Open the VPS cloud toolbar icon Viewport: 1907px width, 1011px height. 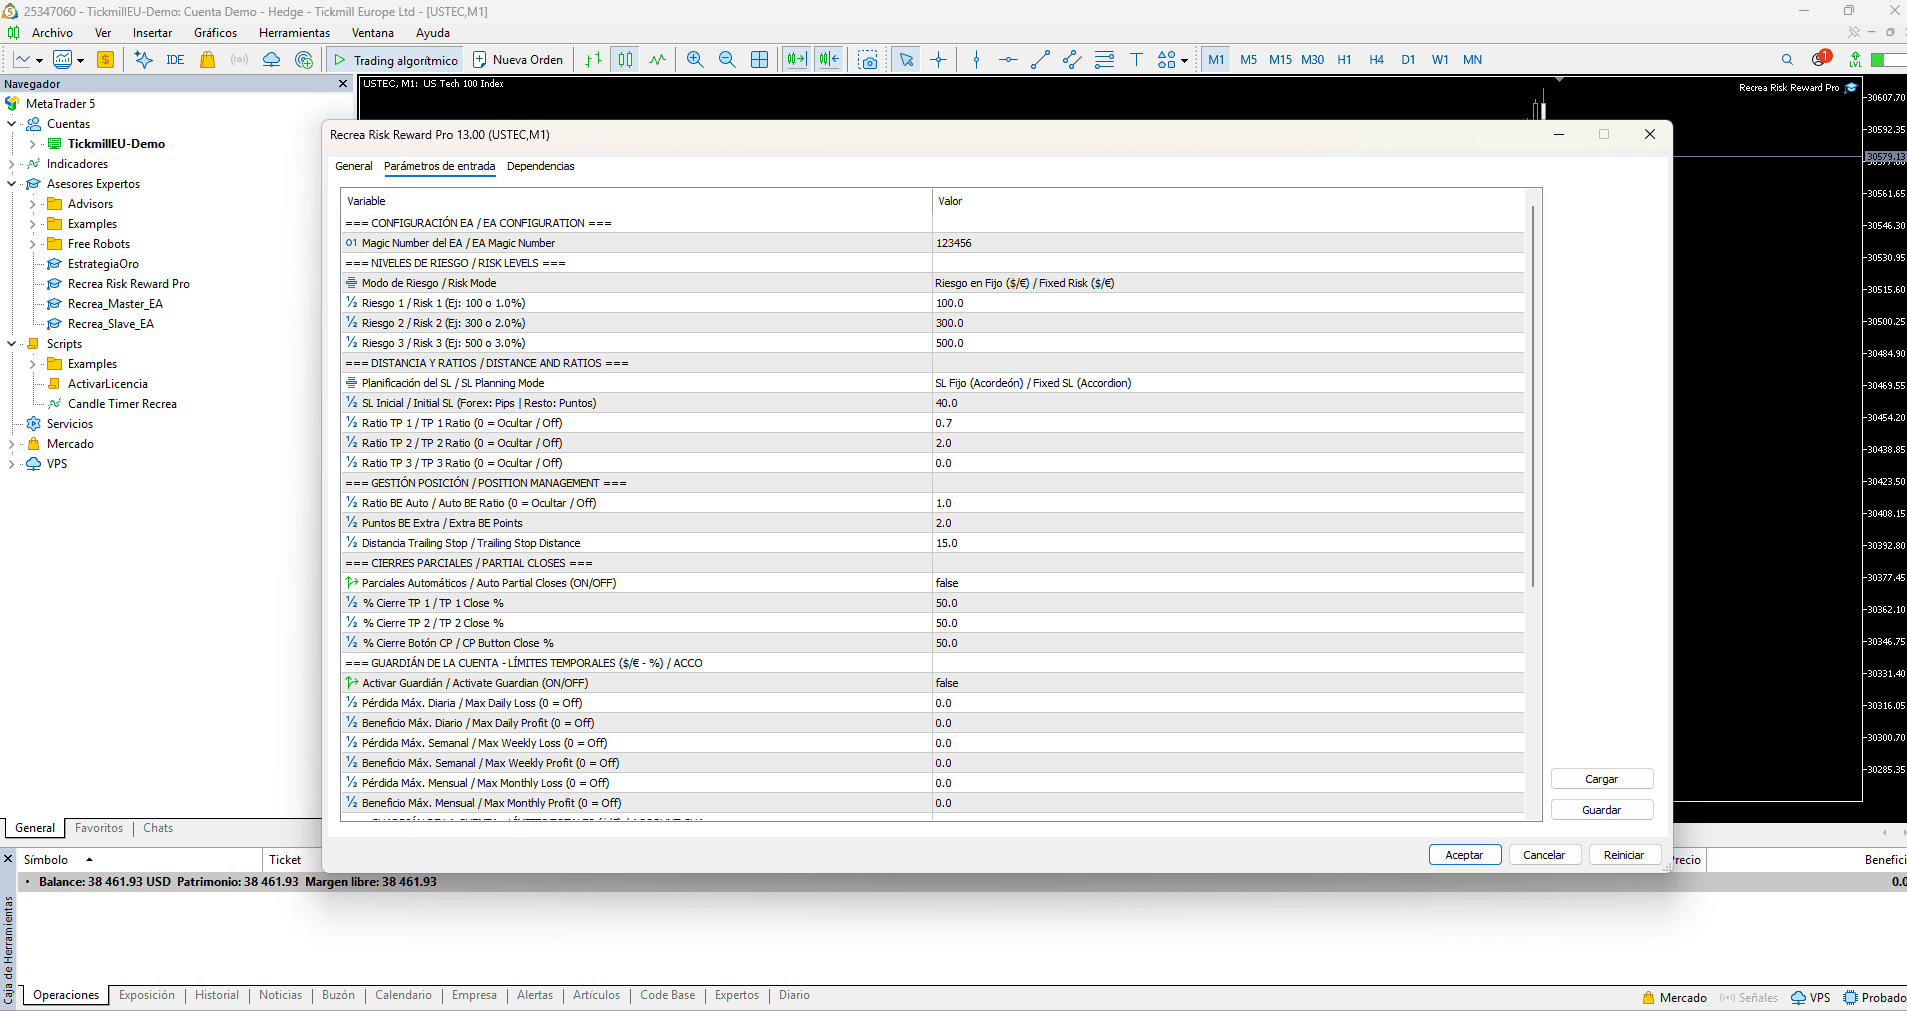pos(271,60)
